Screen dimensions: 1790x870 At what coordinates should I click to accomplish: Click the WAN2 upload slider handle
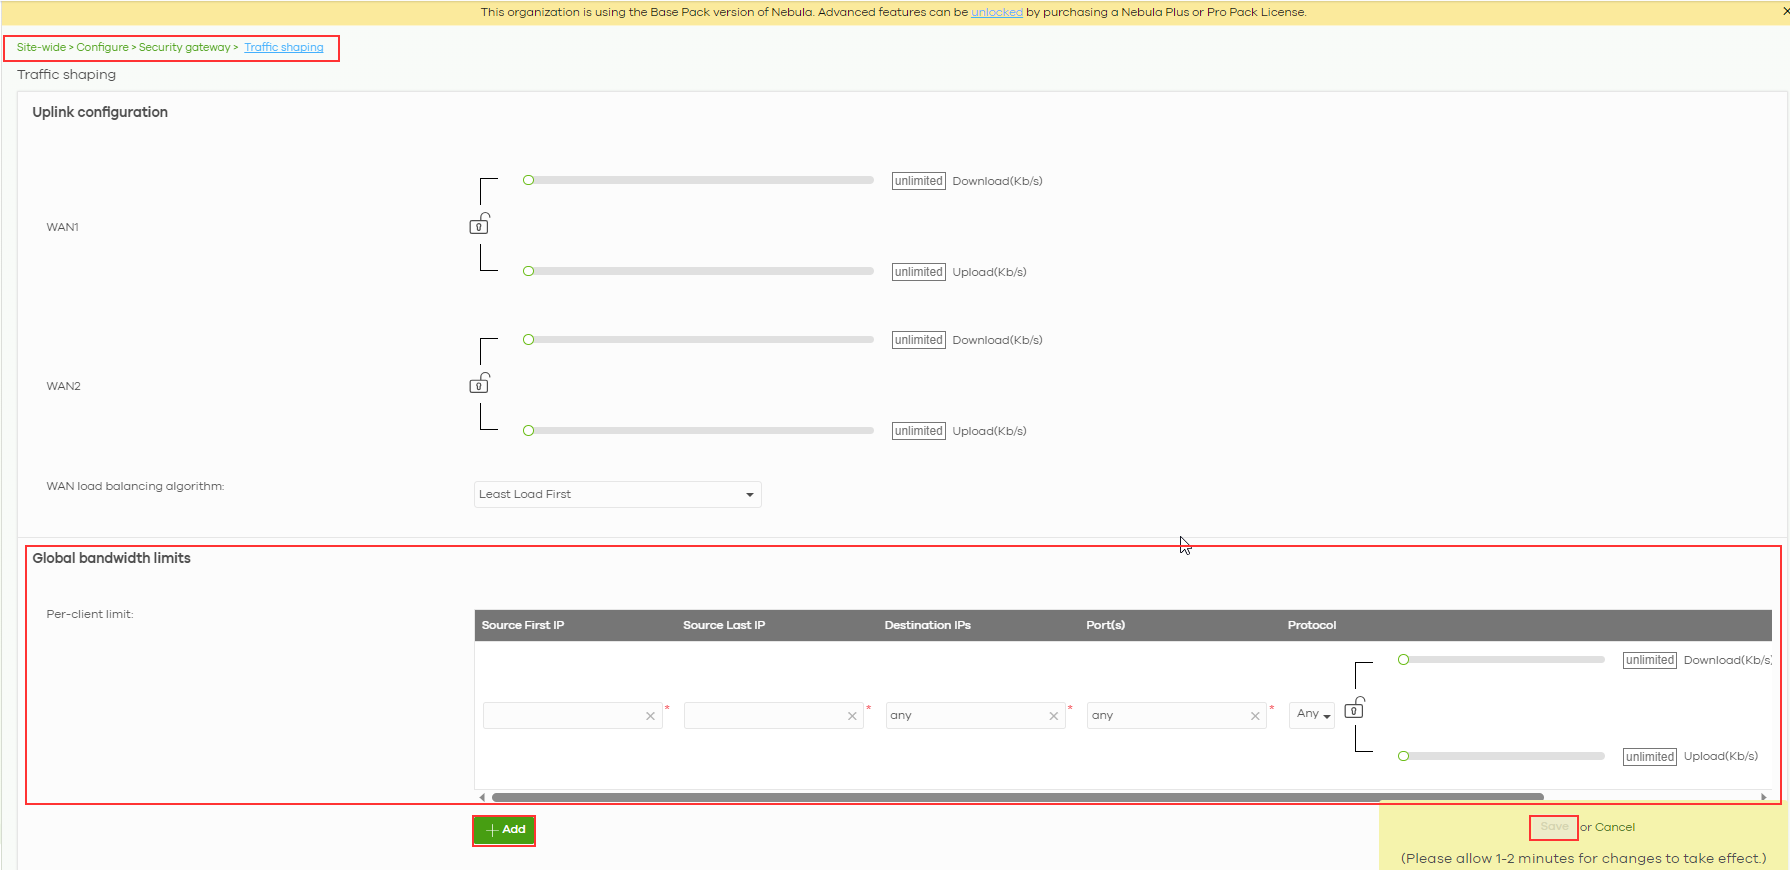click(529, 431)
